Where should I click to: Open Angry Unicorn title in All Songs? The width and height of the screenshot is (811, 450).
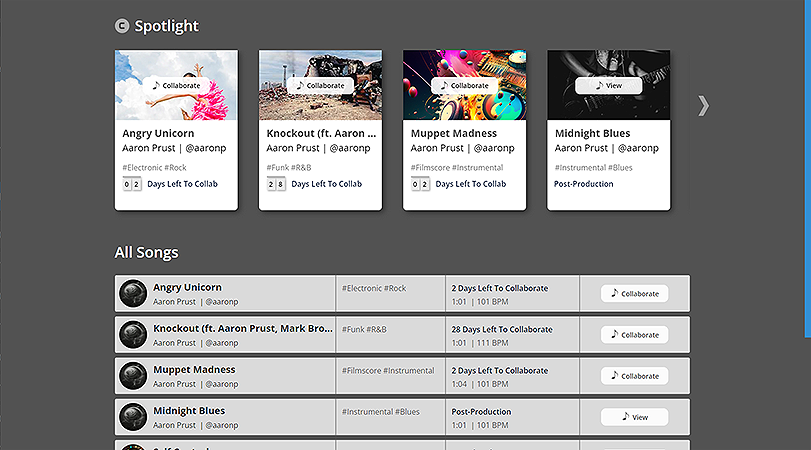[x=187, y=288]
